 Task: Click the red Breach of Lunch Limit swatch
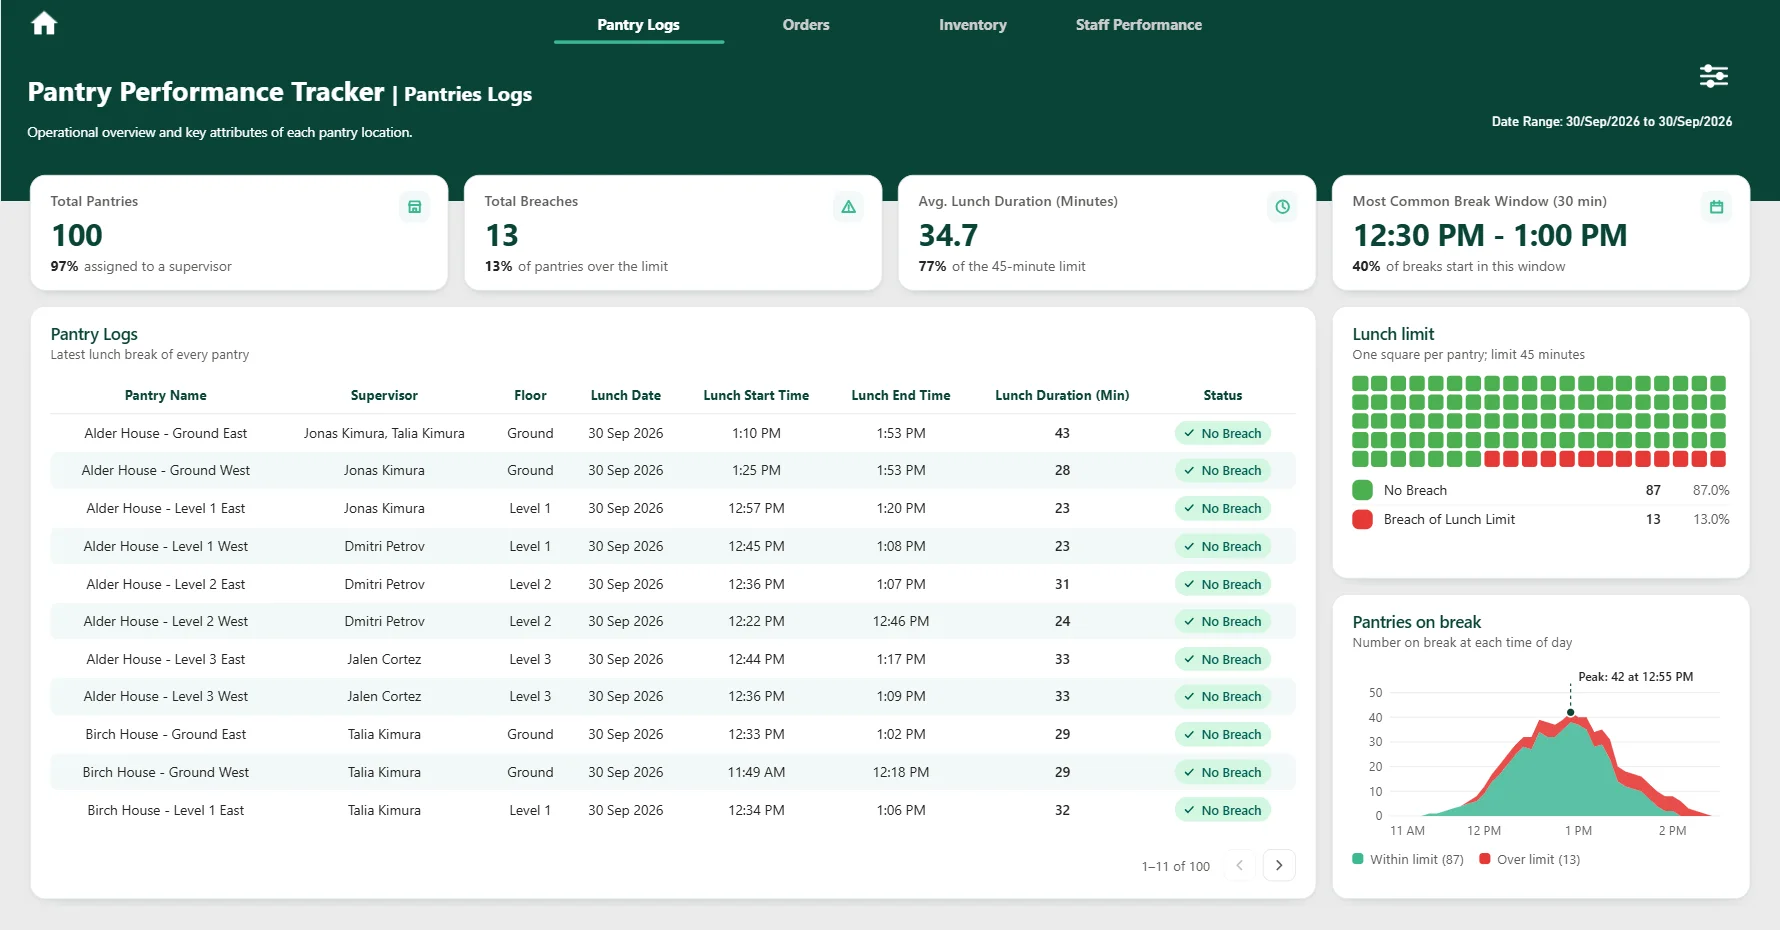[x=1362, y=519]
